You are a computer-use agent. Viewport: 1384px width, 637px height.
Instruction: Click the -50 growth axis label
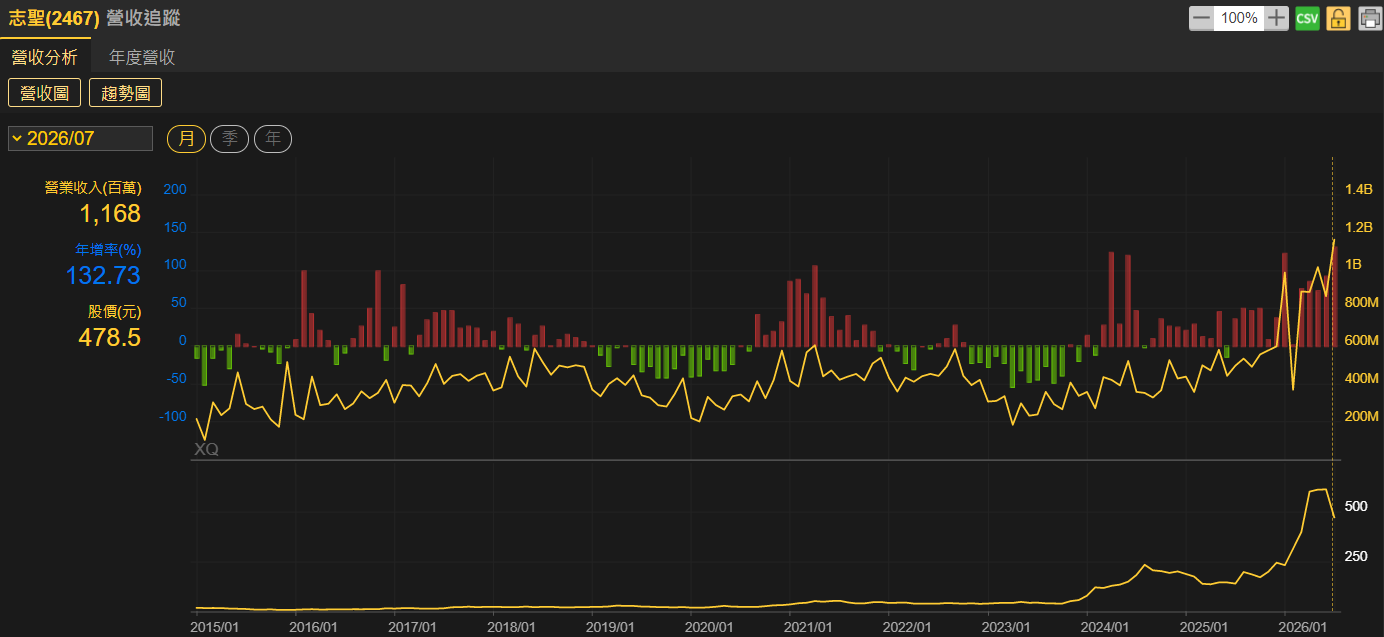(x=175, y=379)
